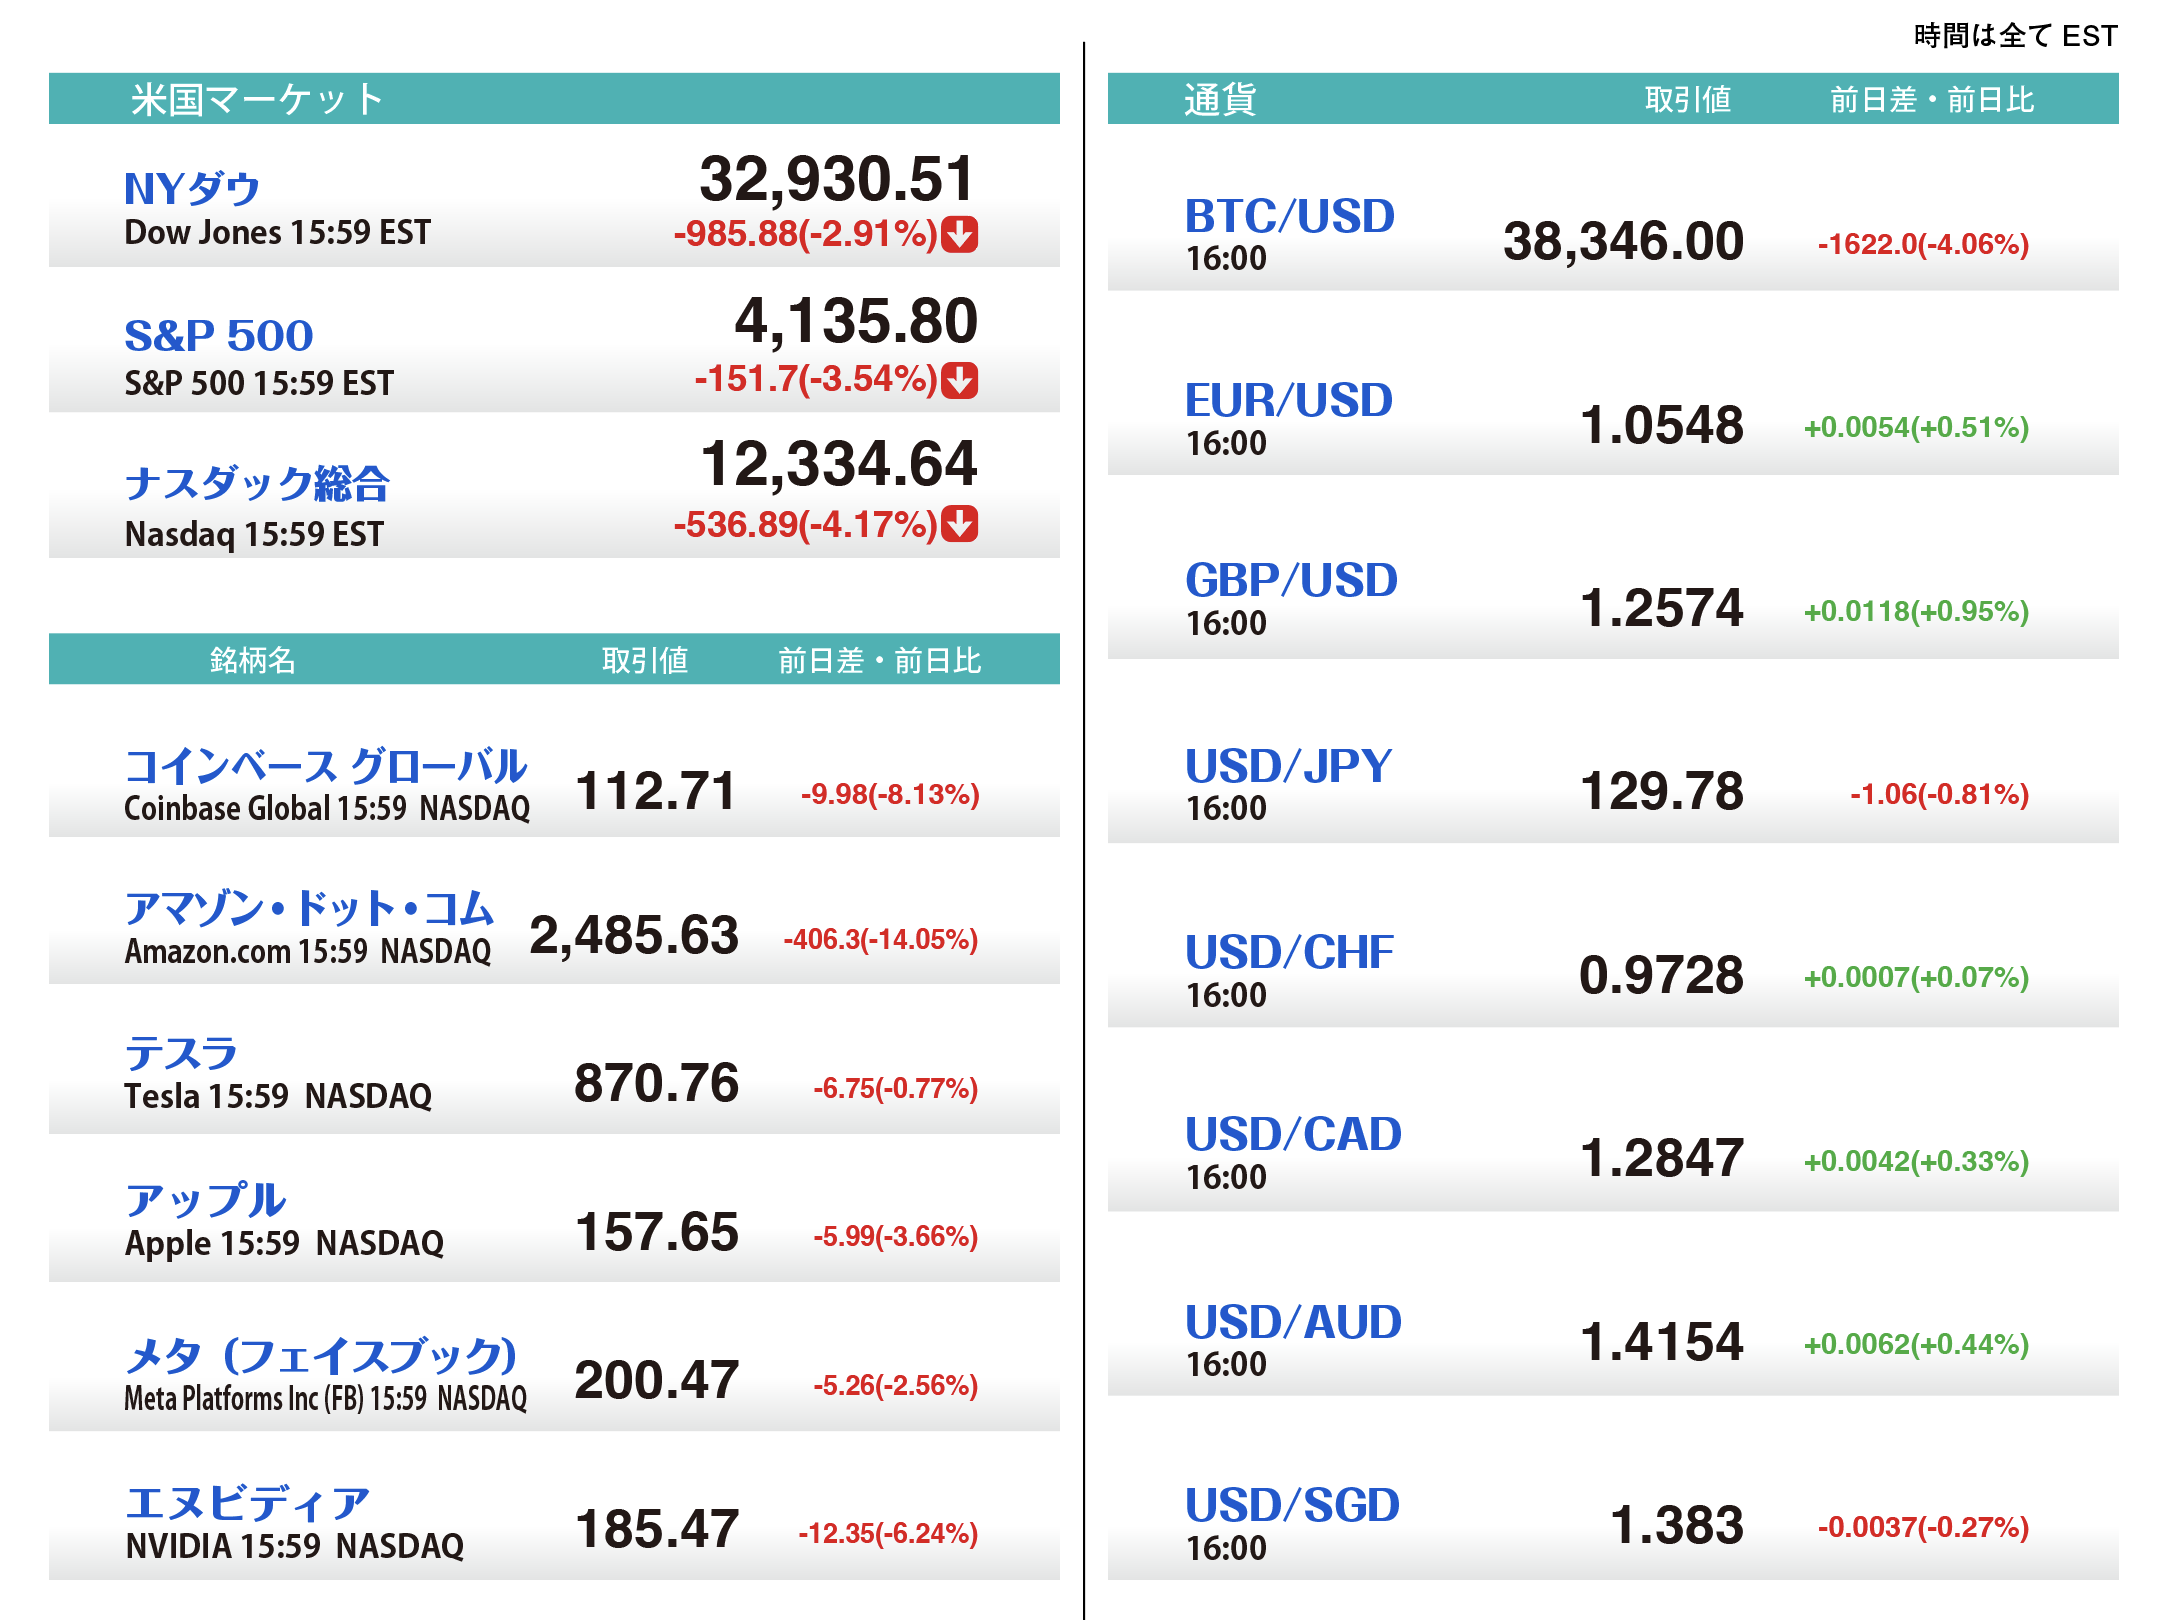Select the EUR/USD currency pair
This screenshot has width=2166, height=1620.
pyautogui.click(x=1288, y=400)
